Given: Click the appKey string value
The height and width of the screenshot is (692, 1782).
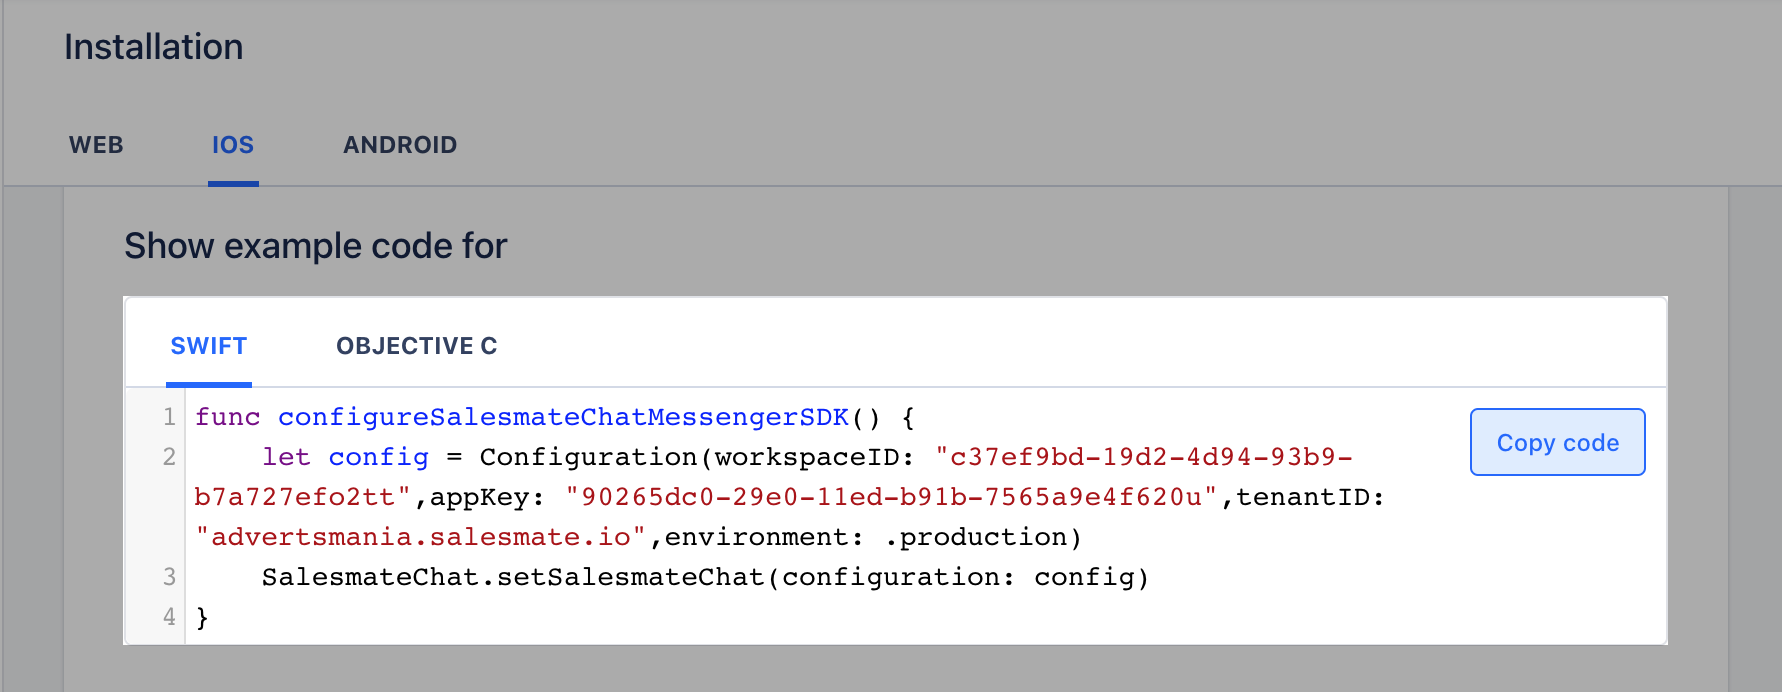Looking at the screenshot, I should click(x=891, y=497).
